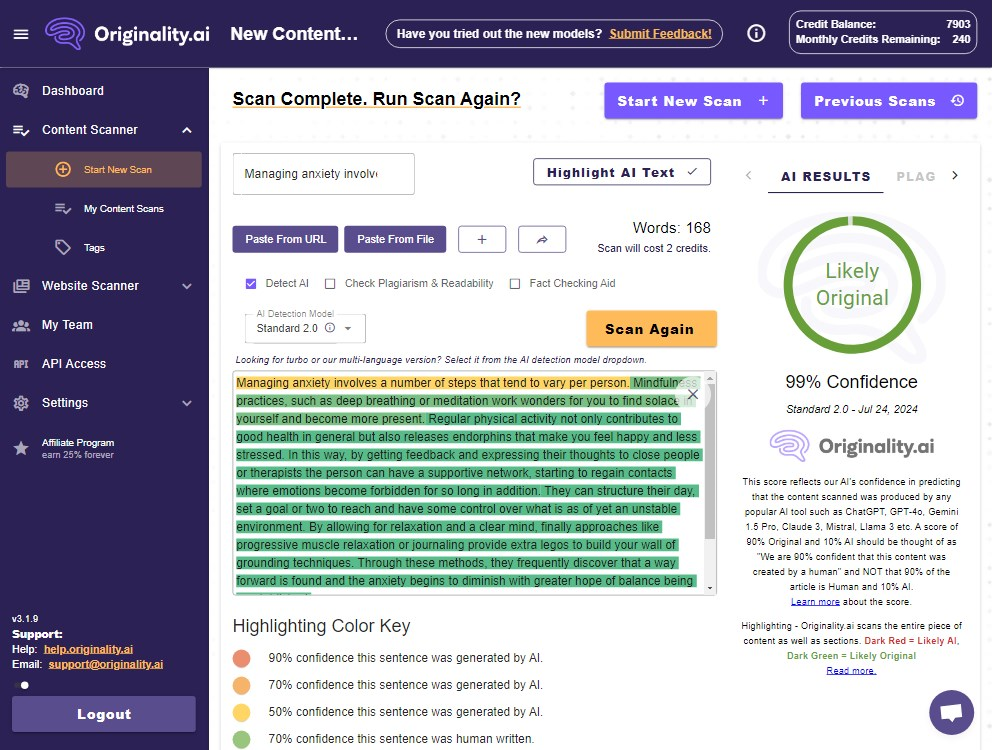Screen dimensions: 992x750
Task: Open My Content Scans in sidebar
Action: 123,209
